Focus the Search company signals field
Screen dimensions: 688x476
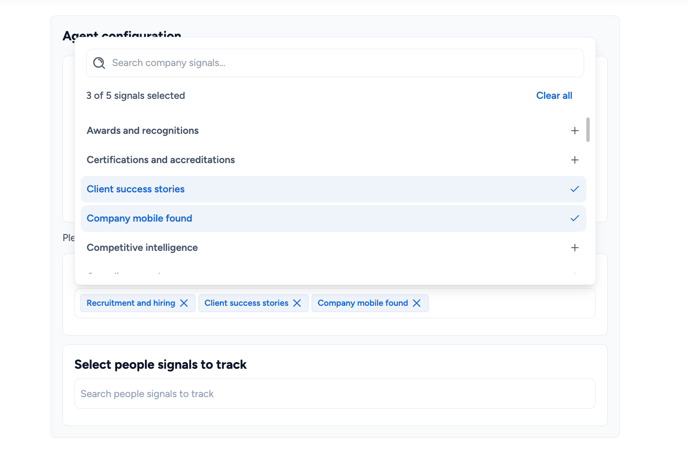[x=335, y=63]
